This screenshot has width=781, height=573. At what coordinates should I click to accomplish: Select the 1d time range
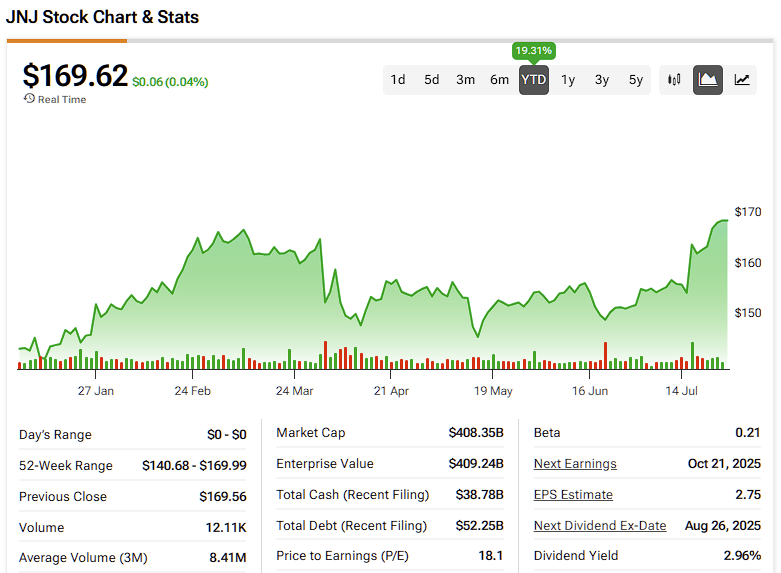(397, 80)
